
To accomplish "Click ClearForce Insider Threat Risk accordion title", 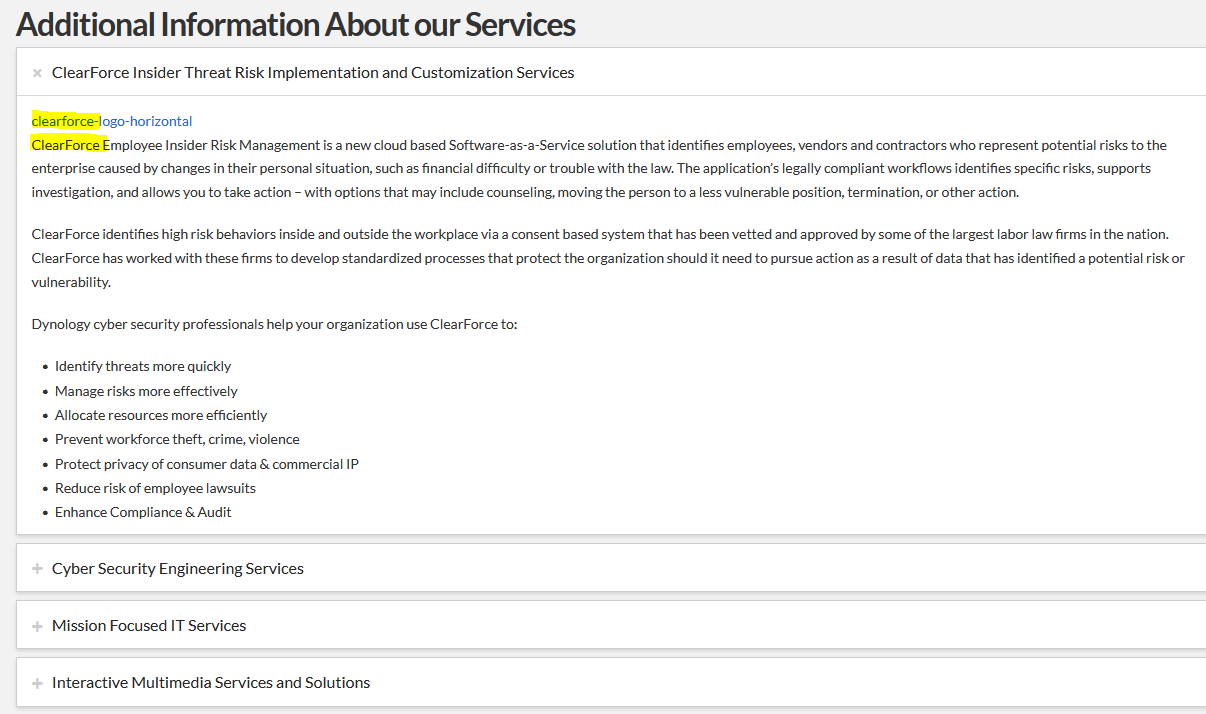I will 313,72.
